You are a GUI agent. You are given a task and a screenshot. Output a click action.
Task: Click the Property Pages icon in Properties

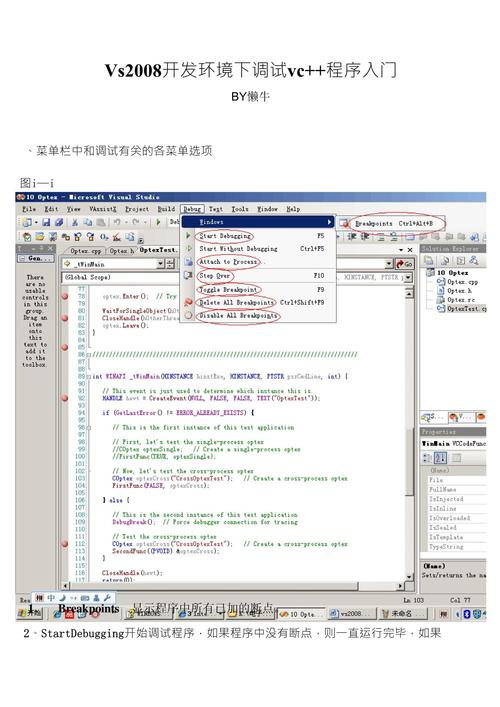[456, 458]
